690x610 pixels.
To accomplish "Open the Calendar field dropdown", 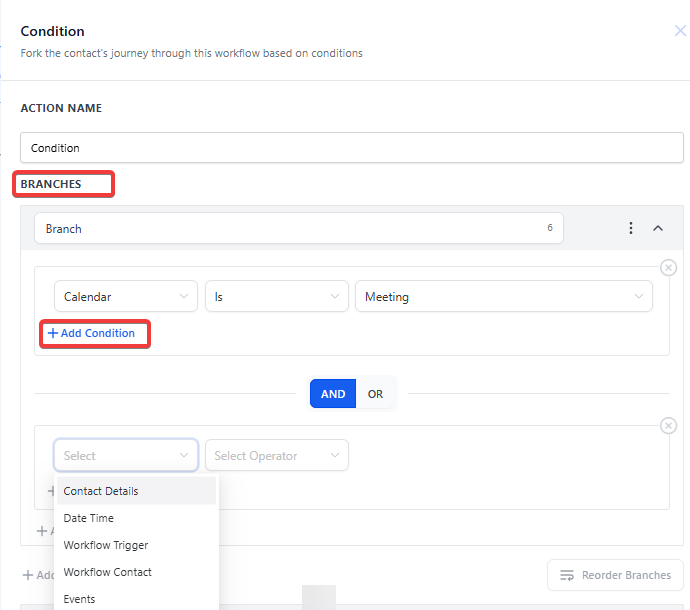I will tap(125, 296).
